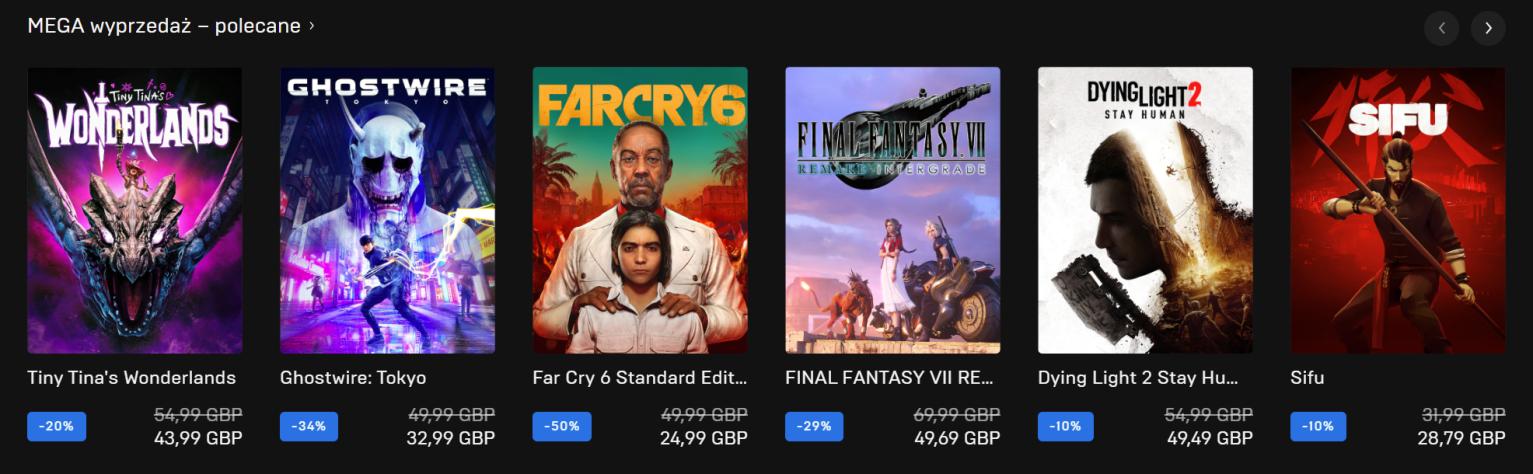
Task: Click the -20% discount badge
Action: coord(57,426)
